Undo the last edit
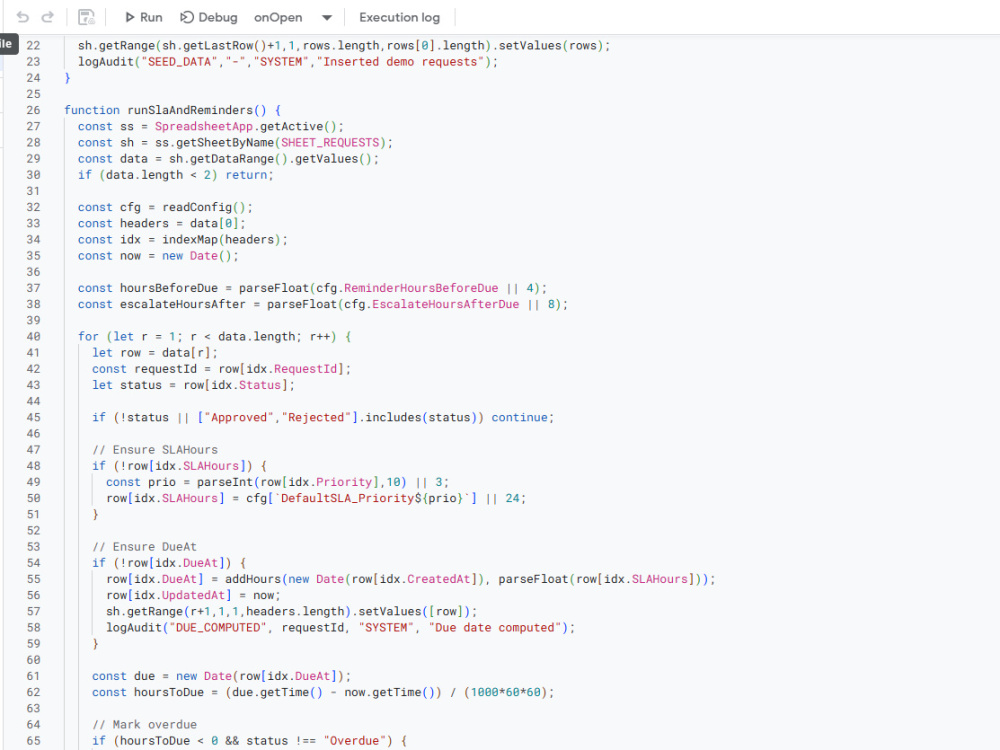 coord(23,17)
